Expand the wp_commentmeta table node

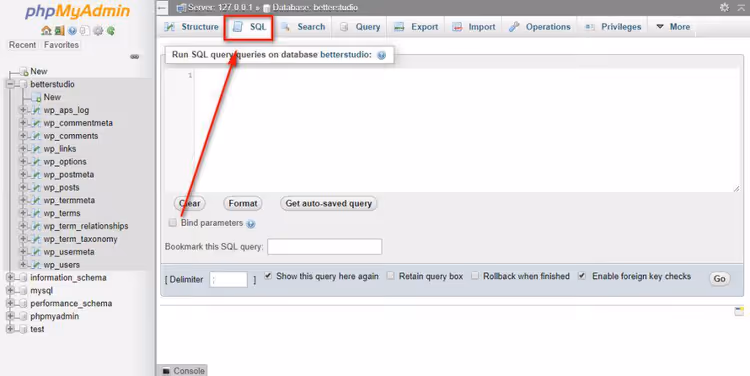coord(22,122)
